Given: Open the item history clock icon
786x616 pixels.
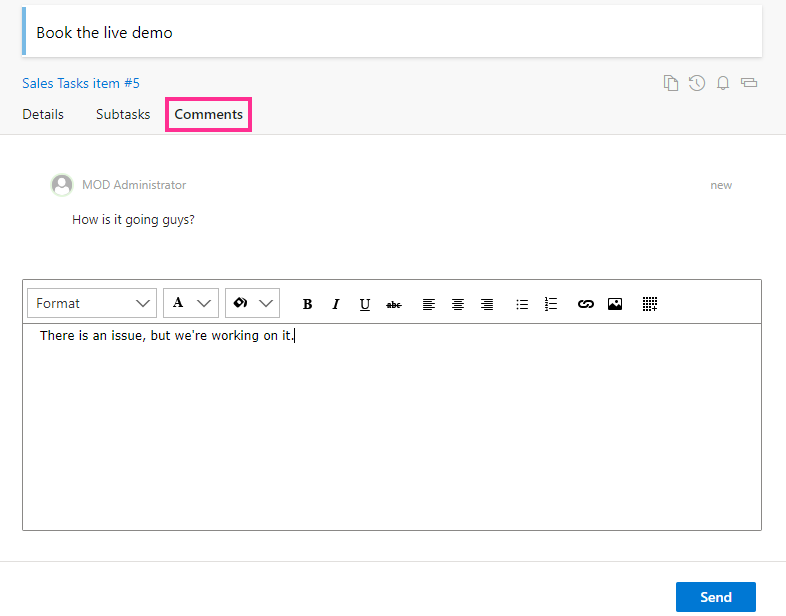Looking at the screenshot, I should click(697, 83).
